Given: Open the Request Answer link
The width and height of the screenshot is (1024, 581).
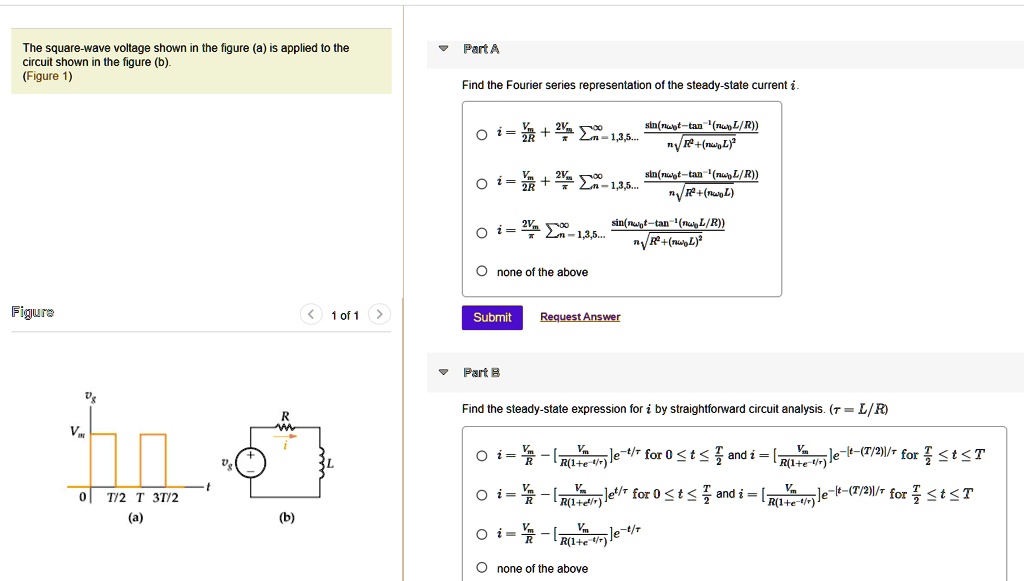Looking at the screenshot, I should click(580, 316).
